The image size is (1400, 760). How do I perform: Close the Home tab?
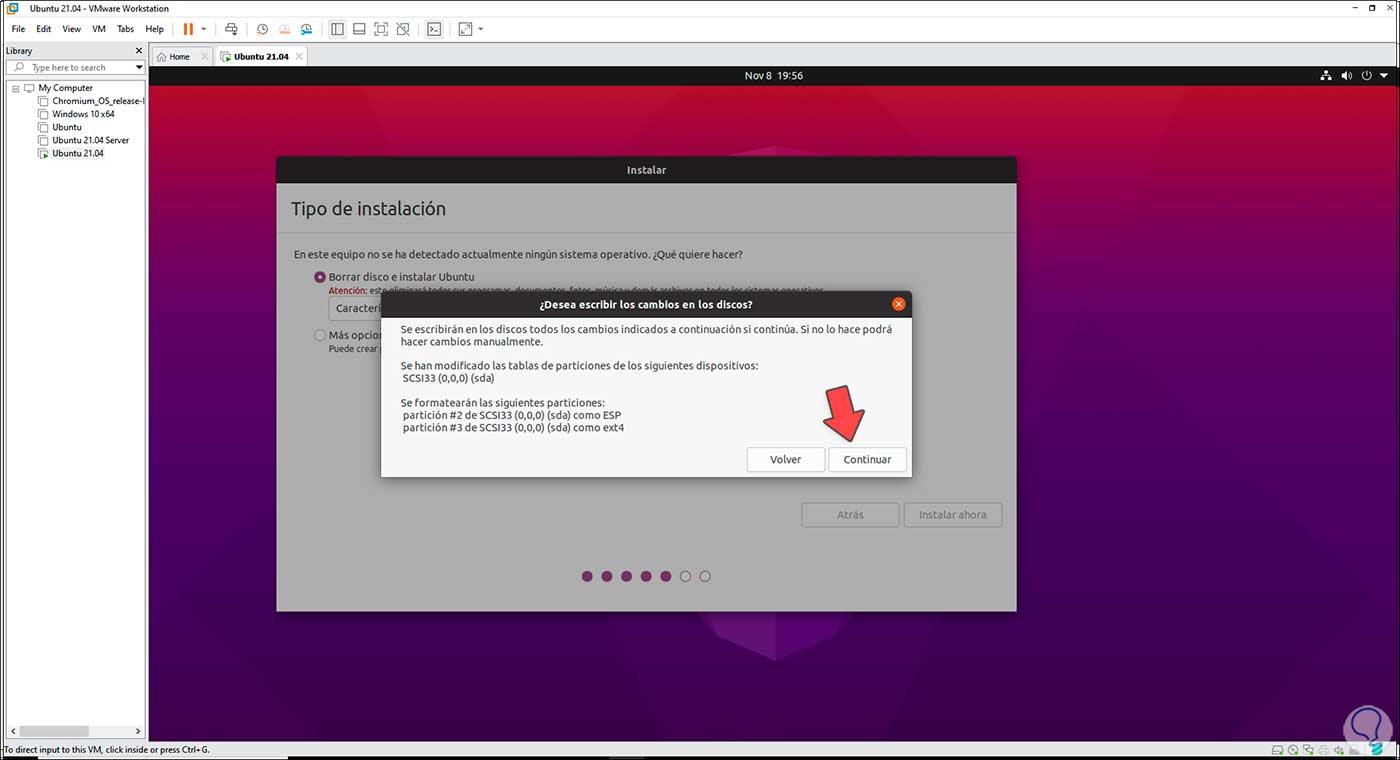(205, 57)
